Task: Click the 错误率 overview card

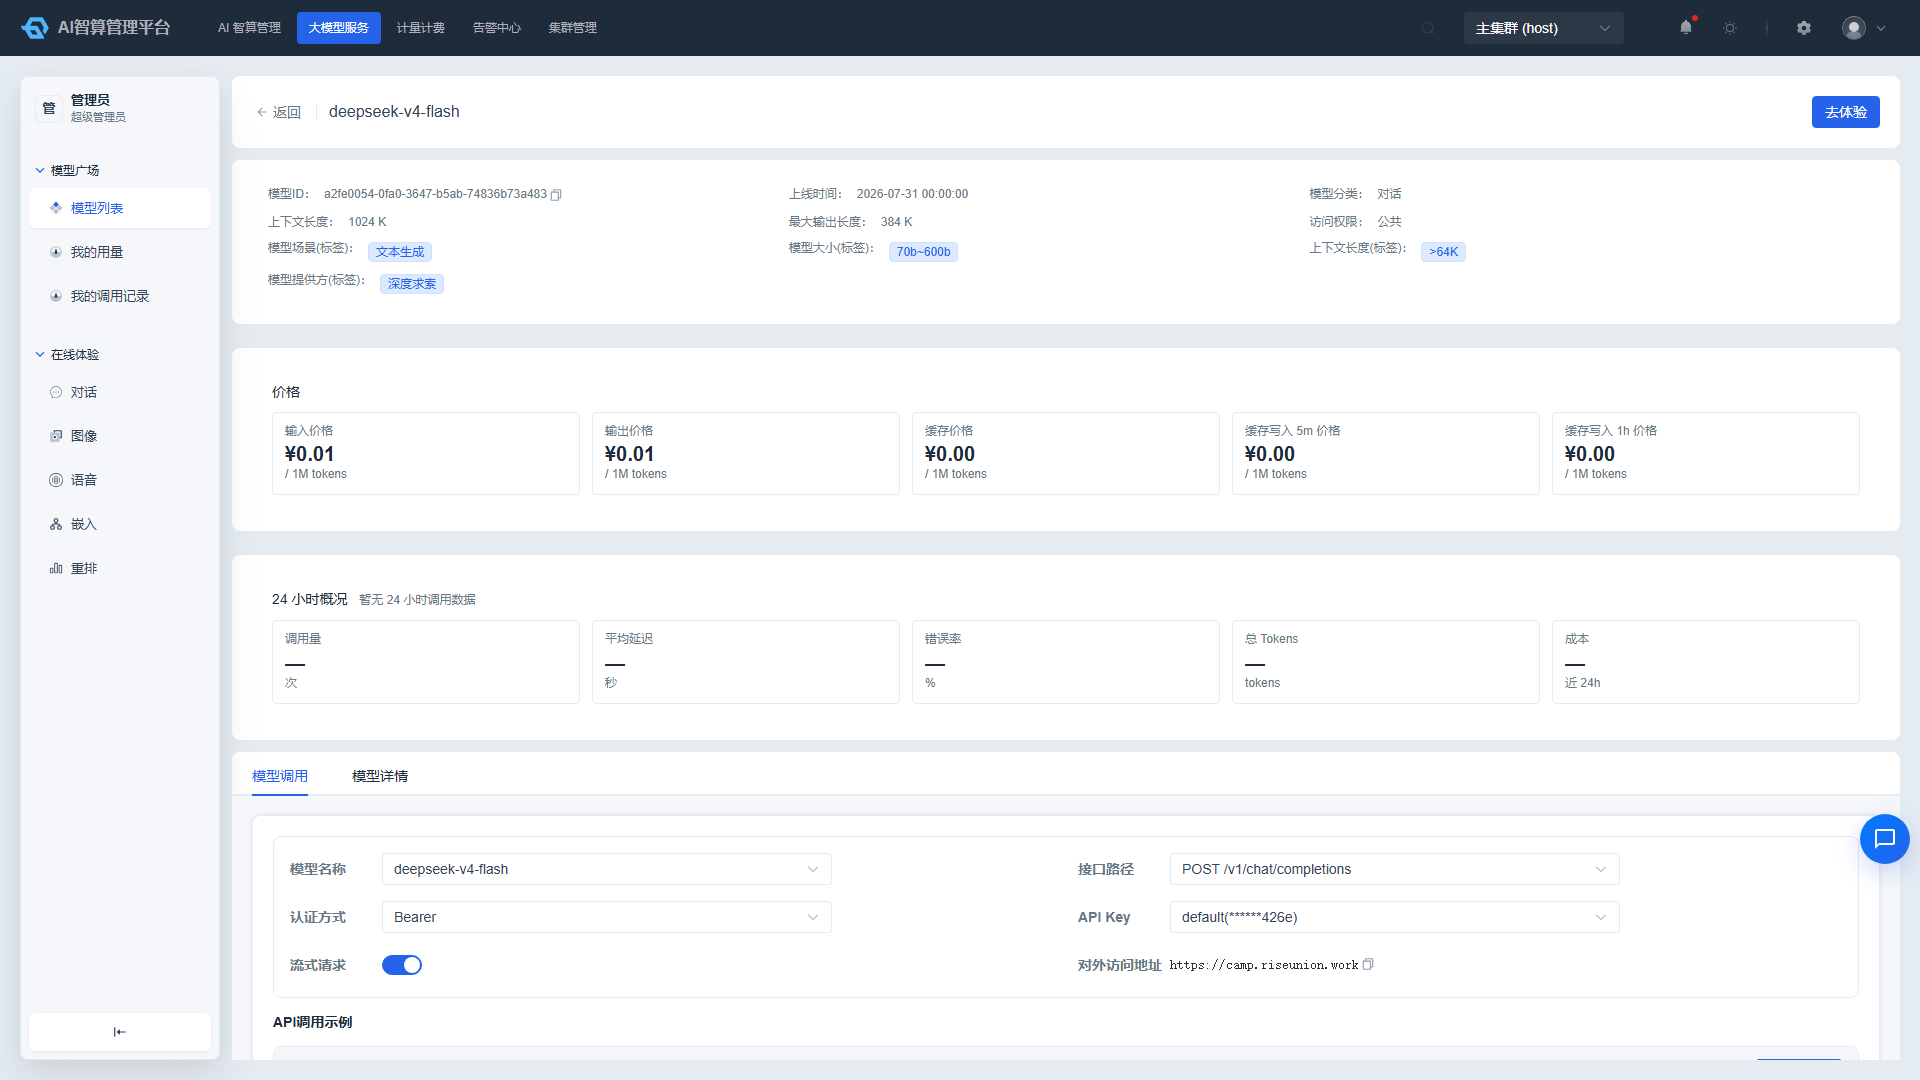Action: tap(1066, 662)
